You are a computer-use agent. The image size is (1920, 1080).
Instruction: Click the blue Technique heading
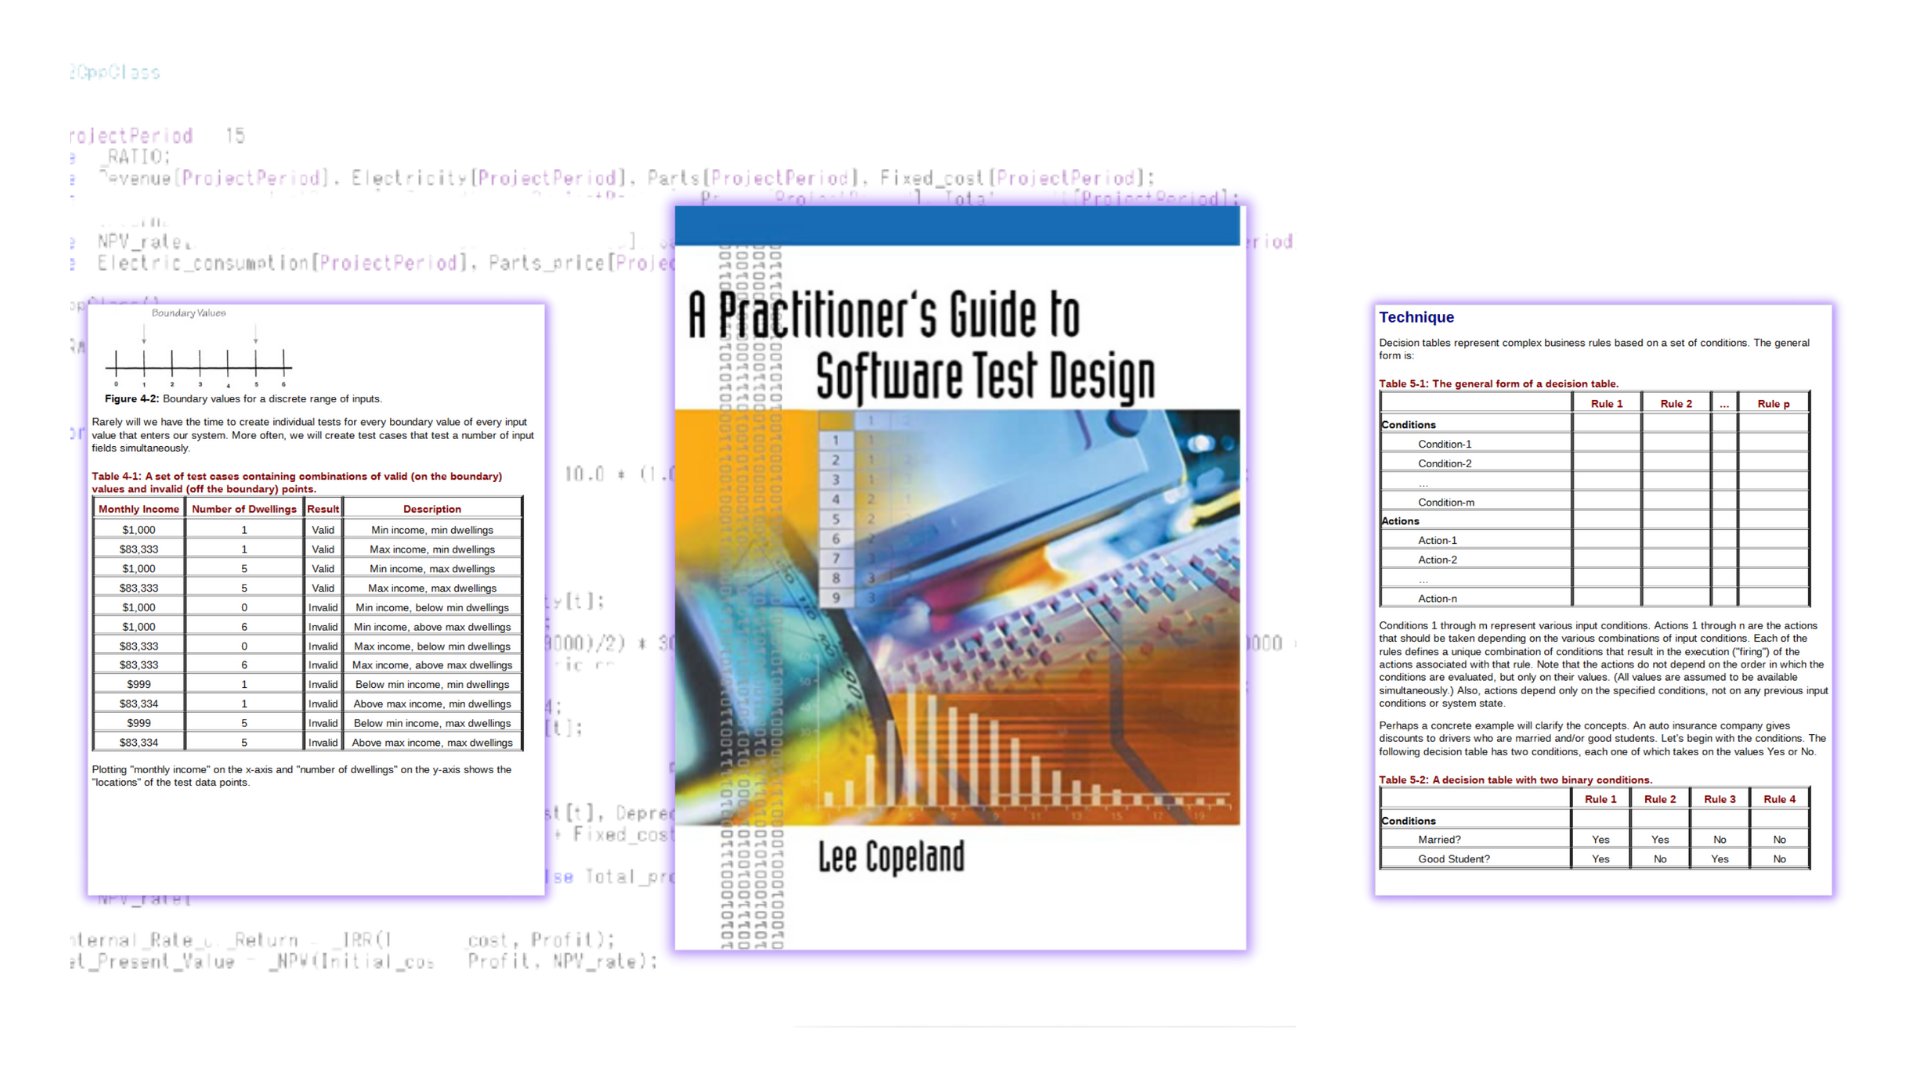point(1416,317)
